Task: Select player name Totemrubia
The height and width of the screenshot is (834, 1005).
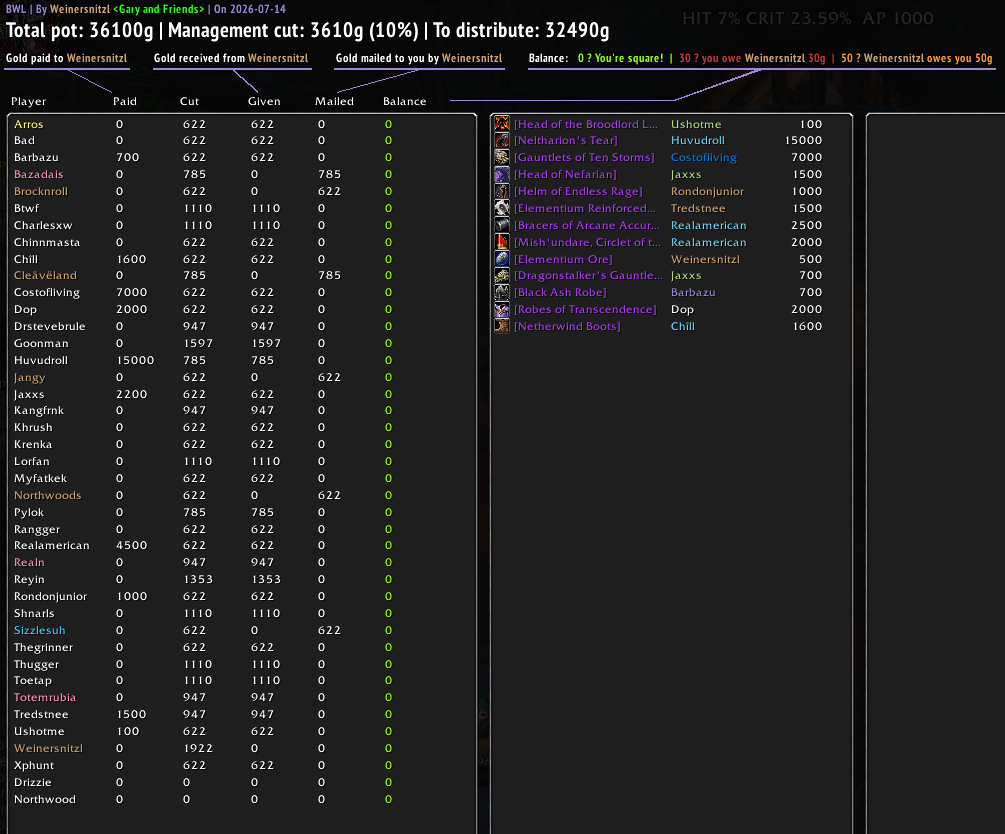Action: coord(45,697)
